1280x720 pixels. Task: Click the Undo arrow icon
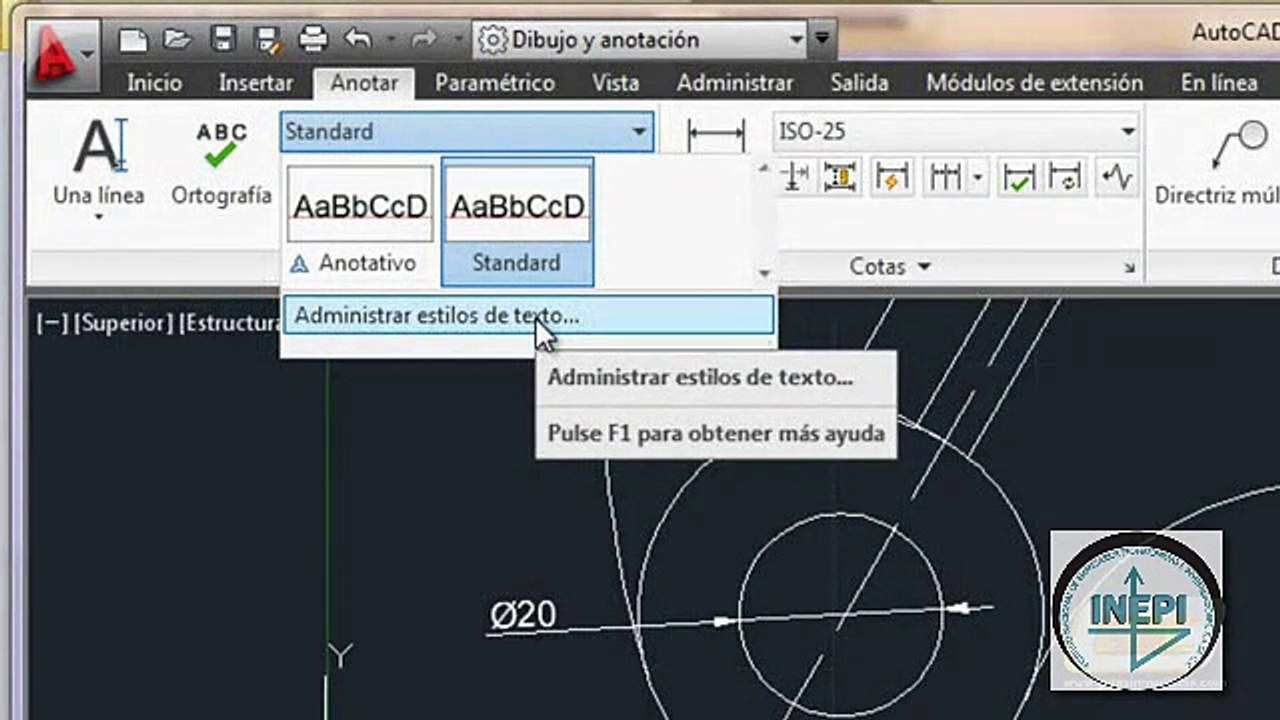click(x=358, y=40)
